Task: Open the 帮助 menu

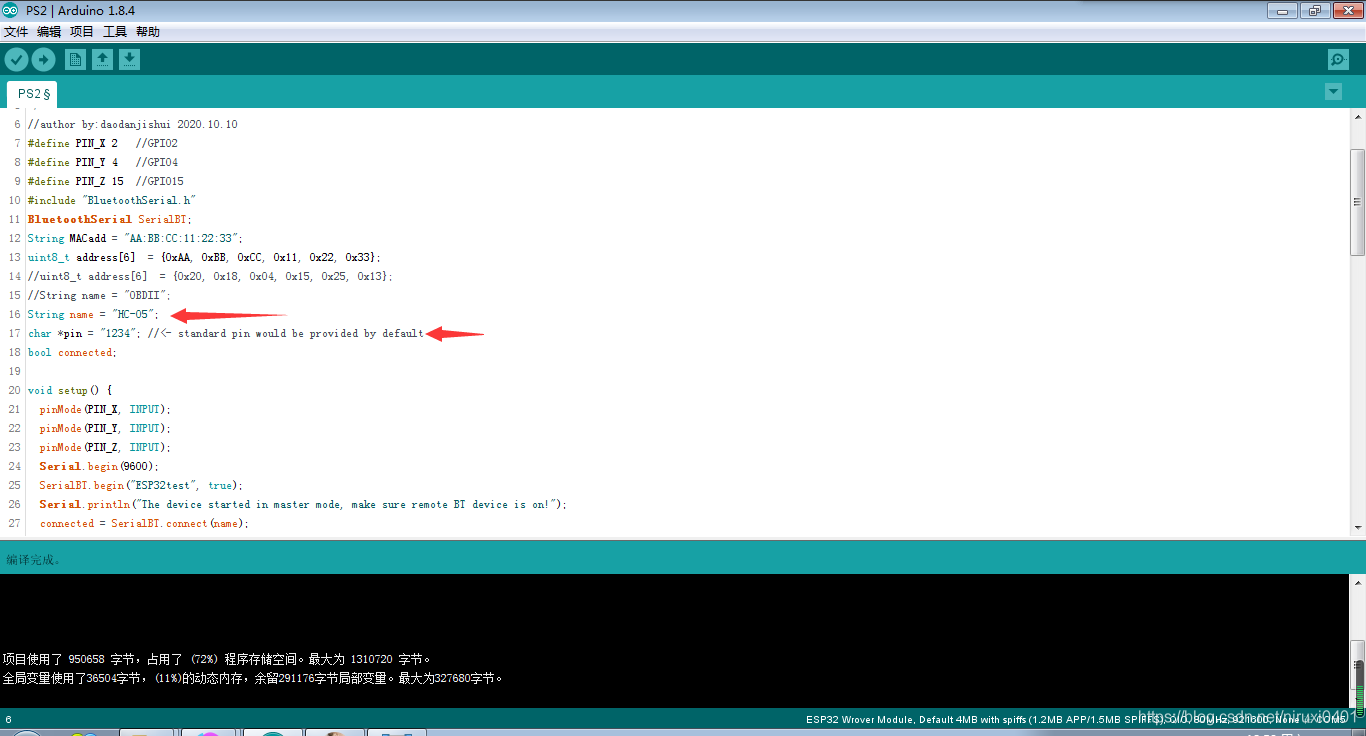Action: pyautogui.click(x=148, y=32)
